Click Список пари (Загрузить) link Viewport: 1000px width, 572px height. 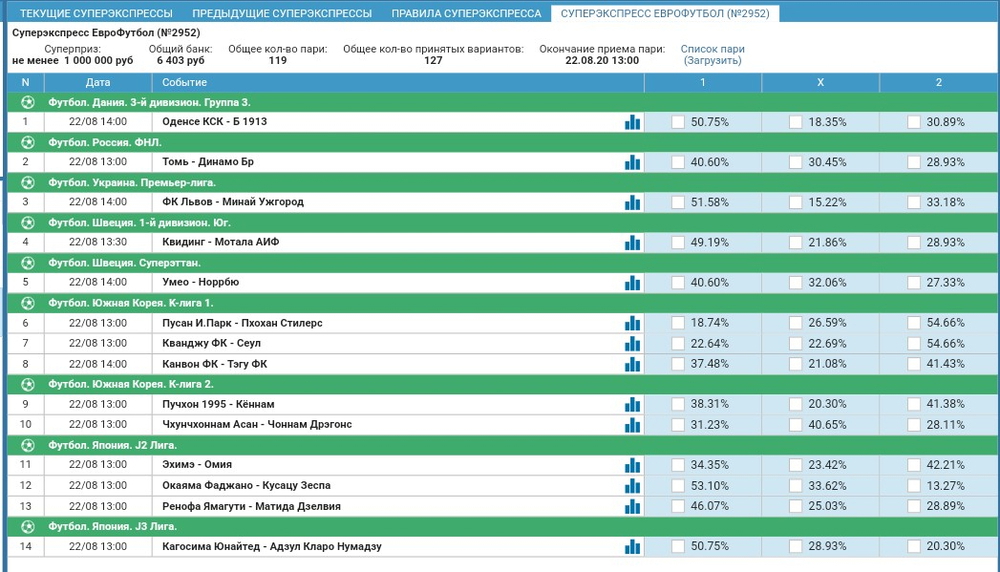click(x=712, y=54)
